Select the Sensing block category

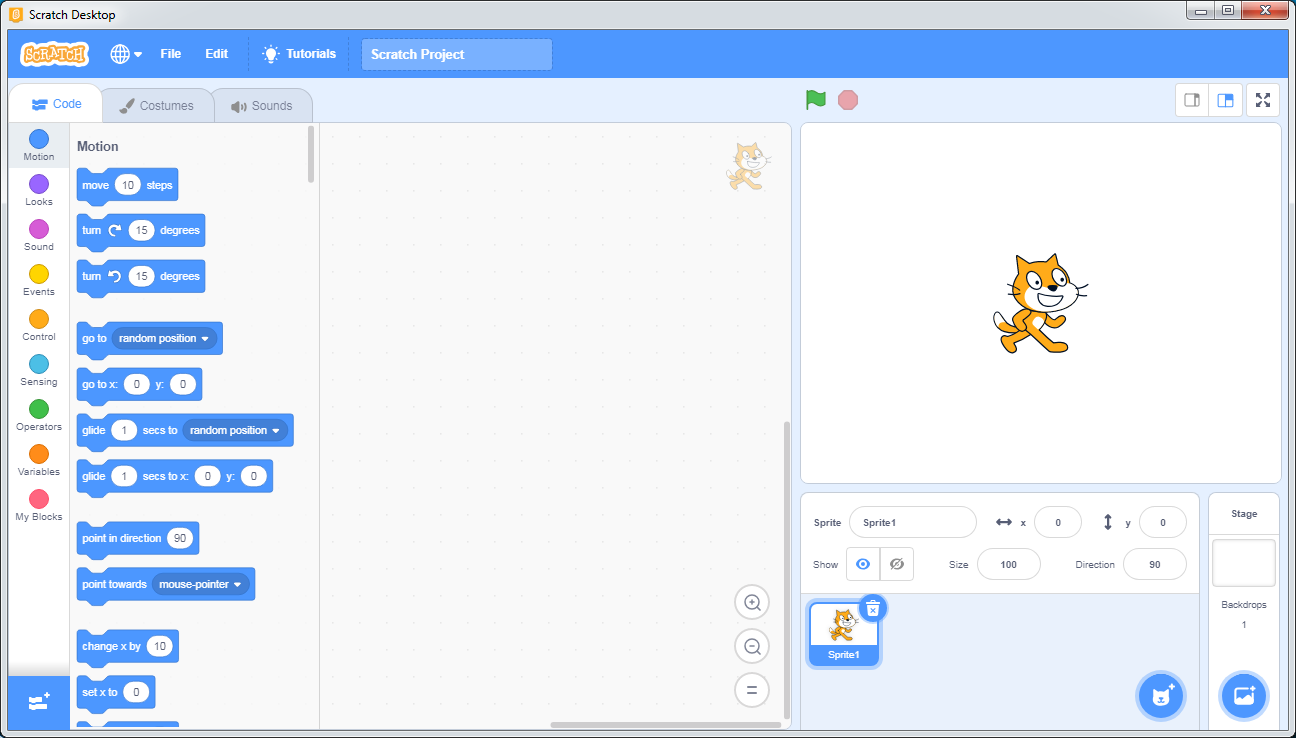tap(39, 371)
